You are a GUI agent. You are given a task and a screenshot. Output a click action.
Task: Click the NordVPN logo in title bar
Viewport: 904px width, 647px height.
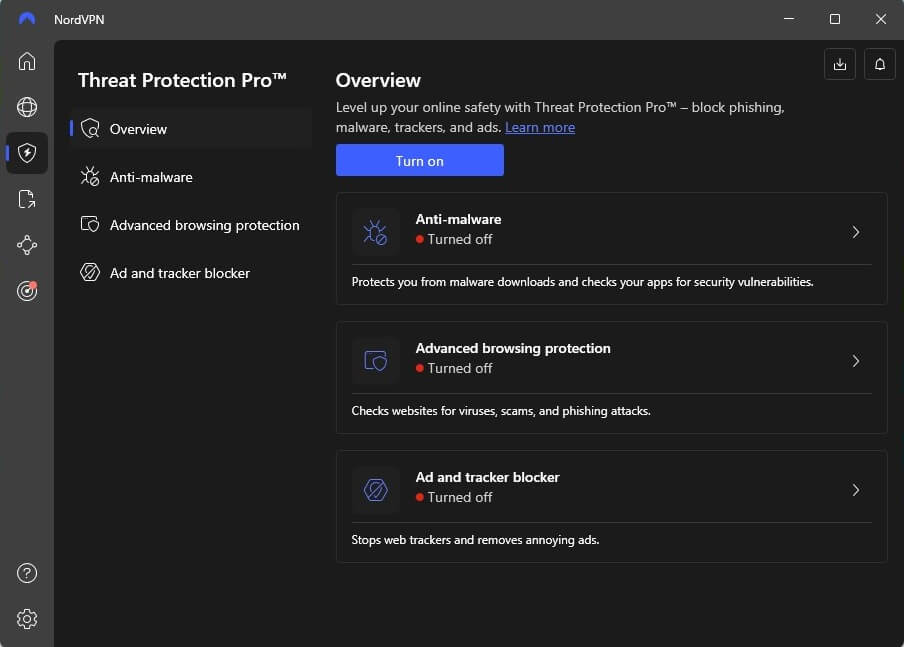click(27, 19)
